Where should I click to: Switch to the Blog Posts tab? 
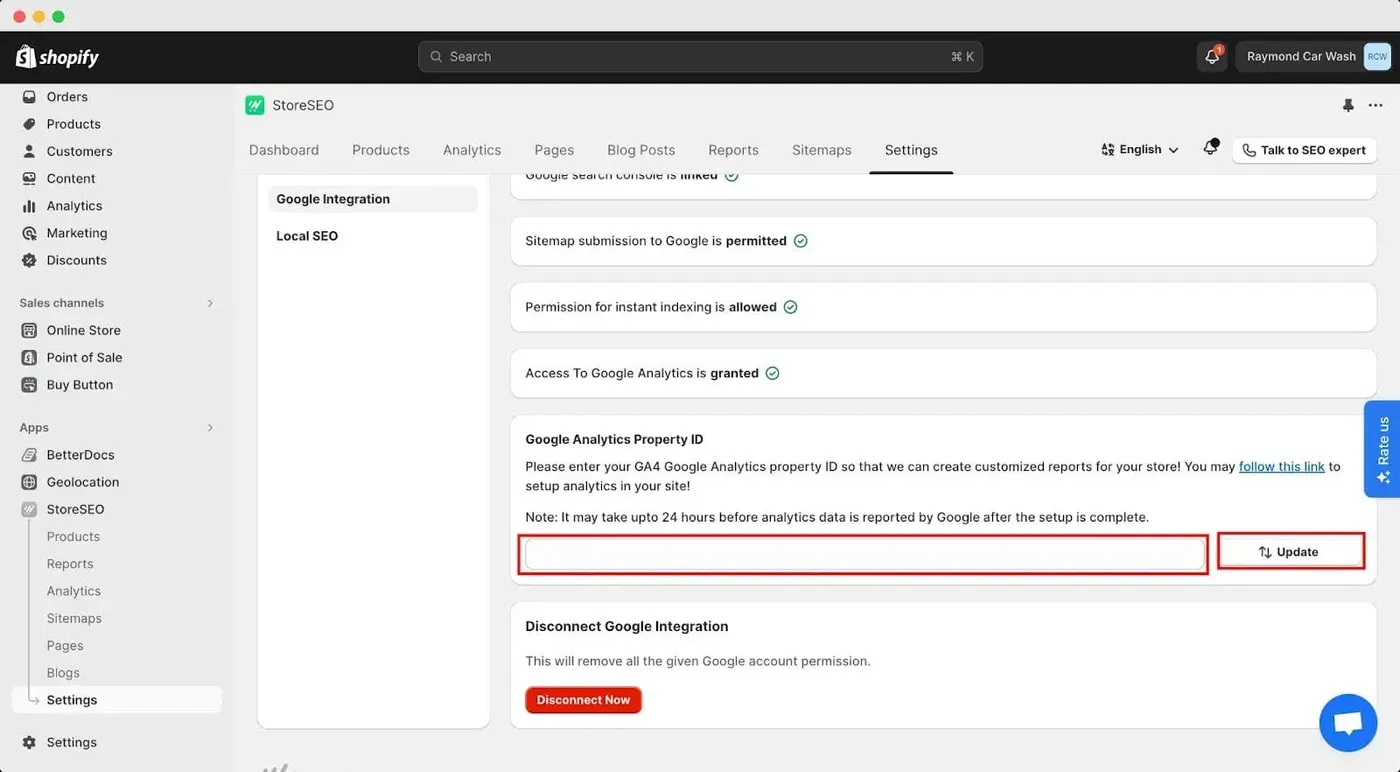click(641, 150)
